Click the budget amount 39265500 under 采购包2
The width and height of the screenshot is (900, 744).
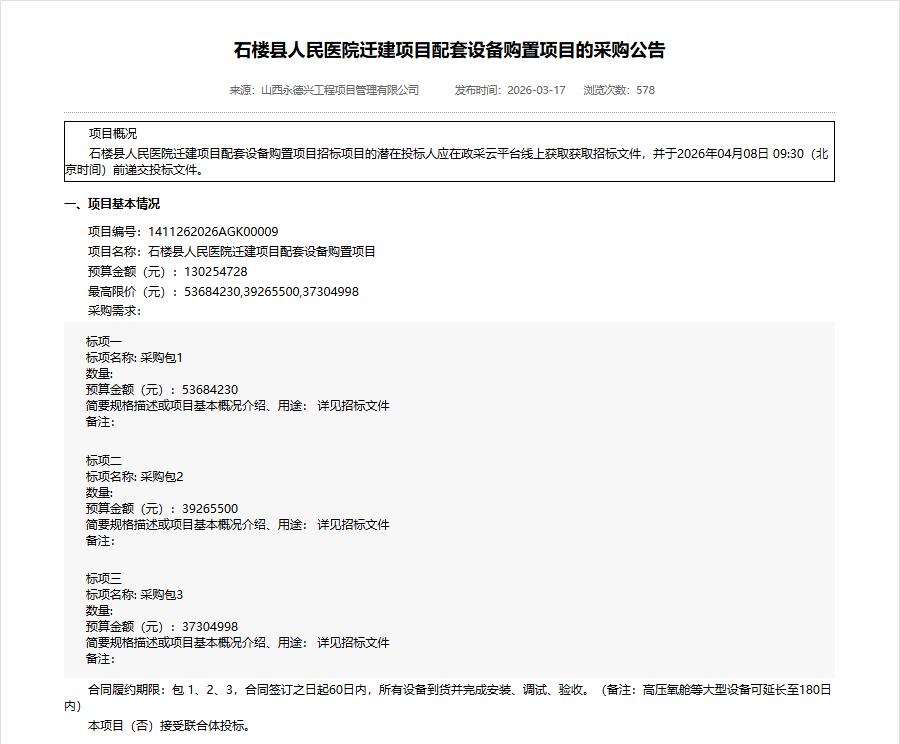tap(210, 509)
